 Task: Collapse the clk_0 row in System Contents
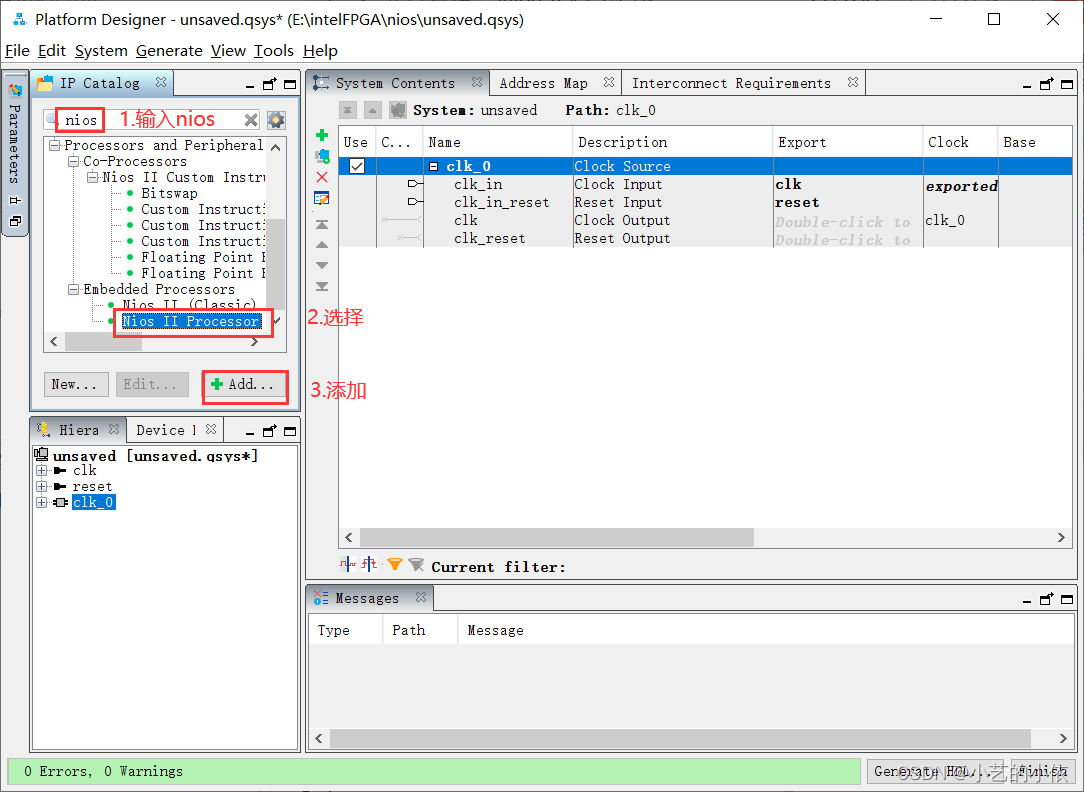433,167
